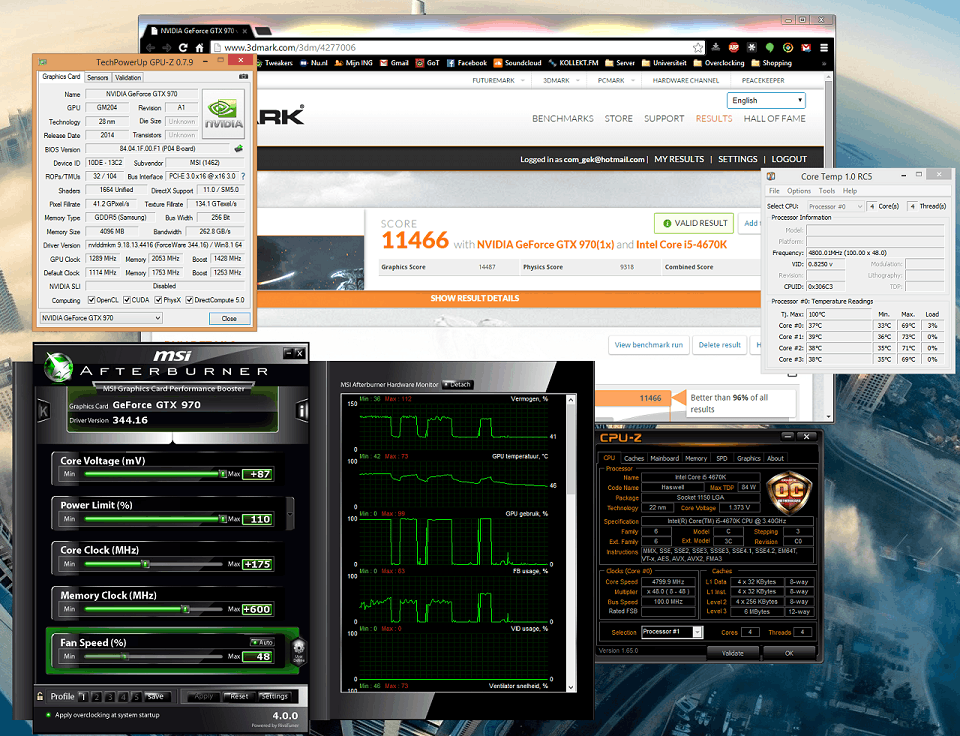This screenshot has width=960, height=736.
Task: Click GPU-Z screenshot camera icon
Action: 243,77
